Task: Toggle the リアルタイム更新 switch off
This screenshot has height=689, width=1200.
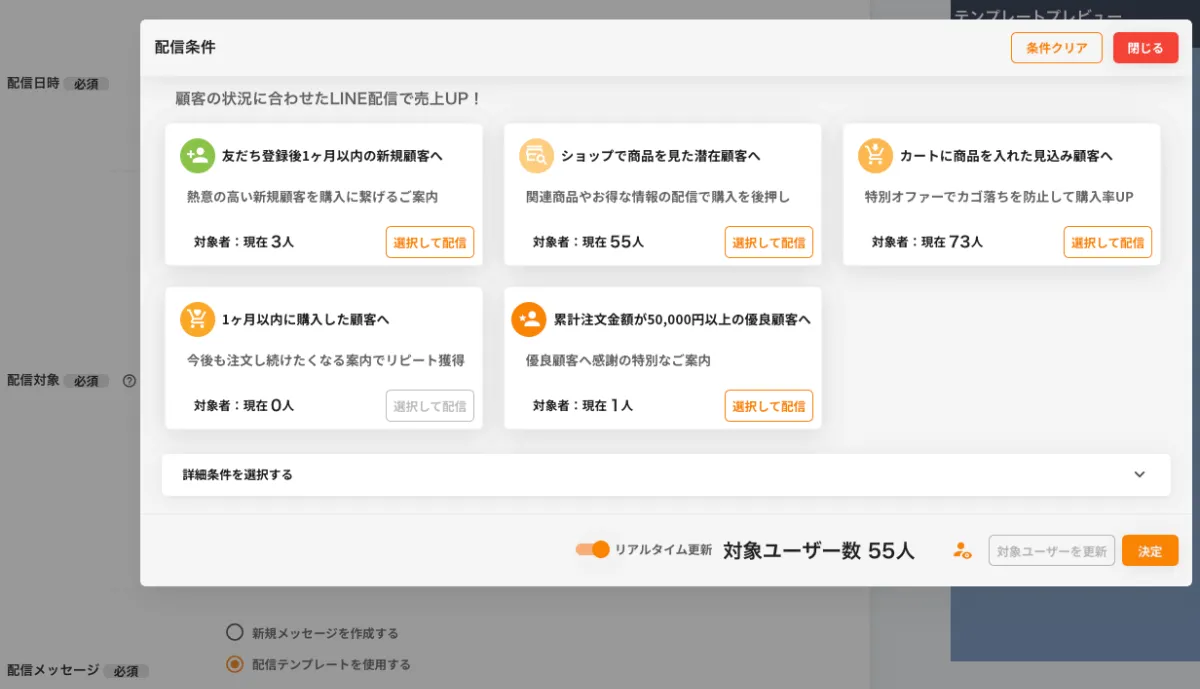Action: click(593, 549)
